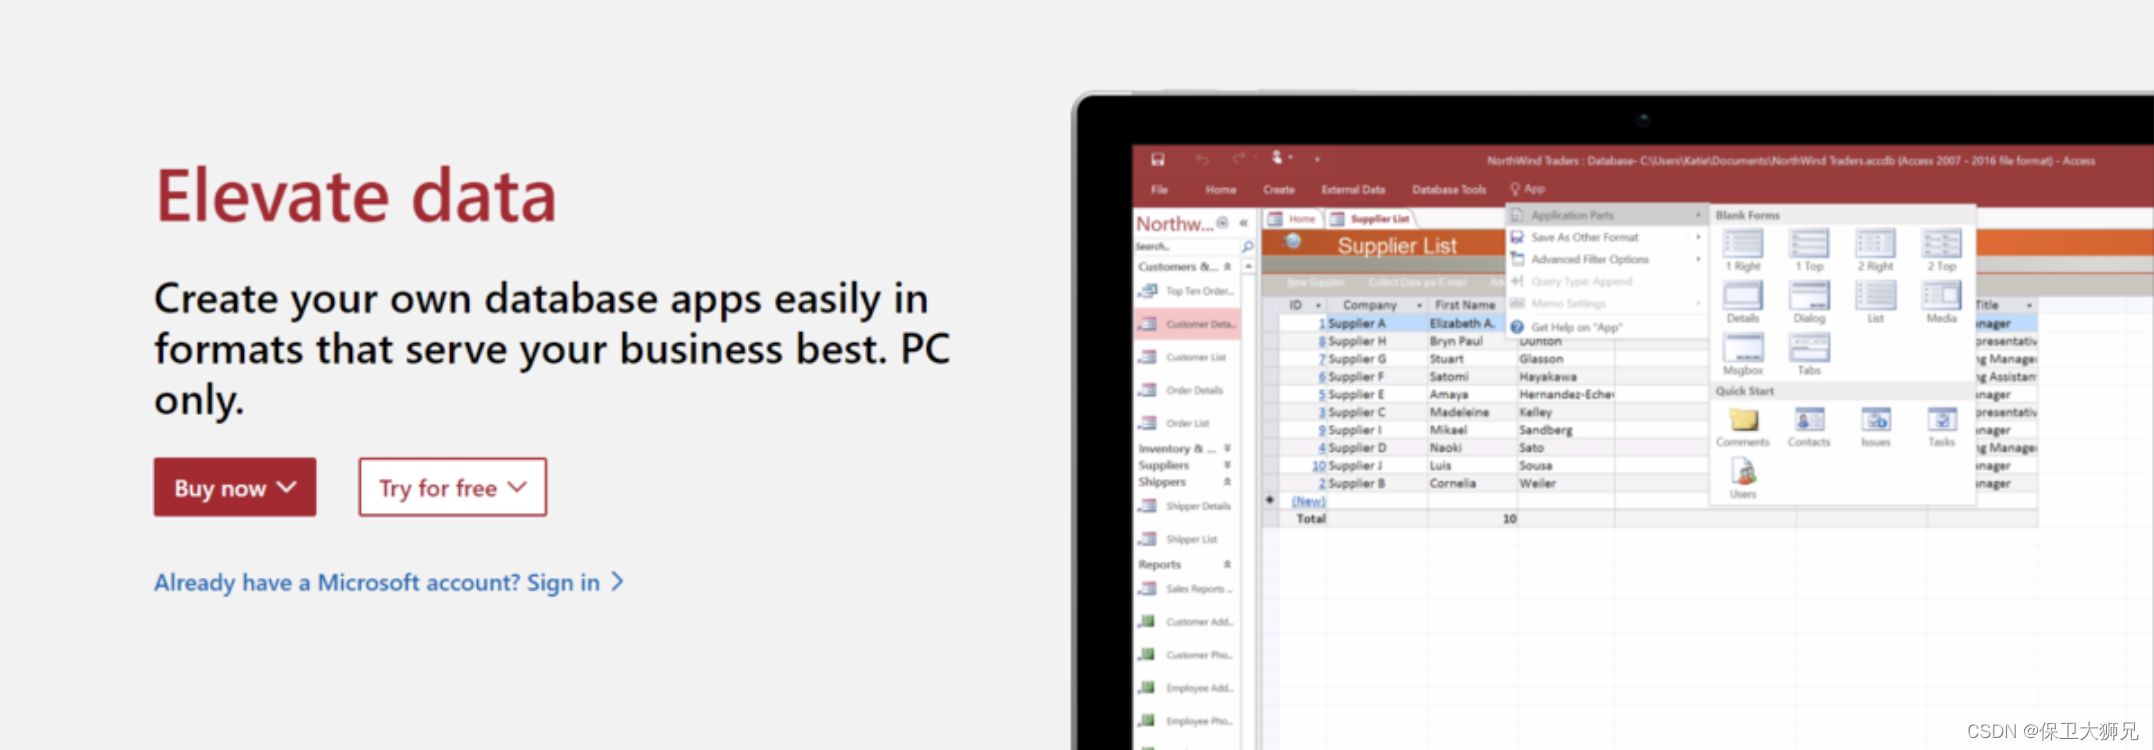Image resolution: width=2154 pixels, height=750 pixels.
Task: Choose the Details blank form icon
Action: pos(1743,302)
